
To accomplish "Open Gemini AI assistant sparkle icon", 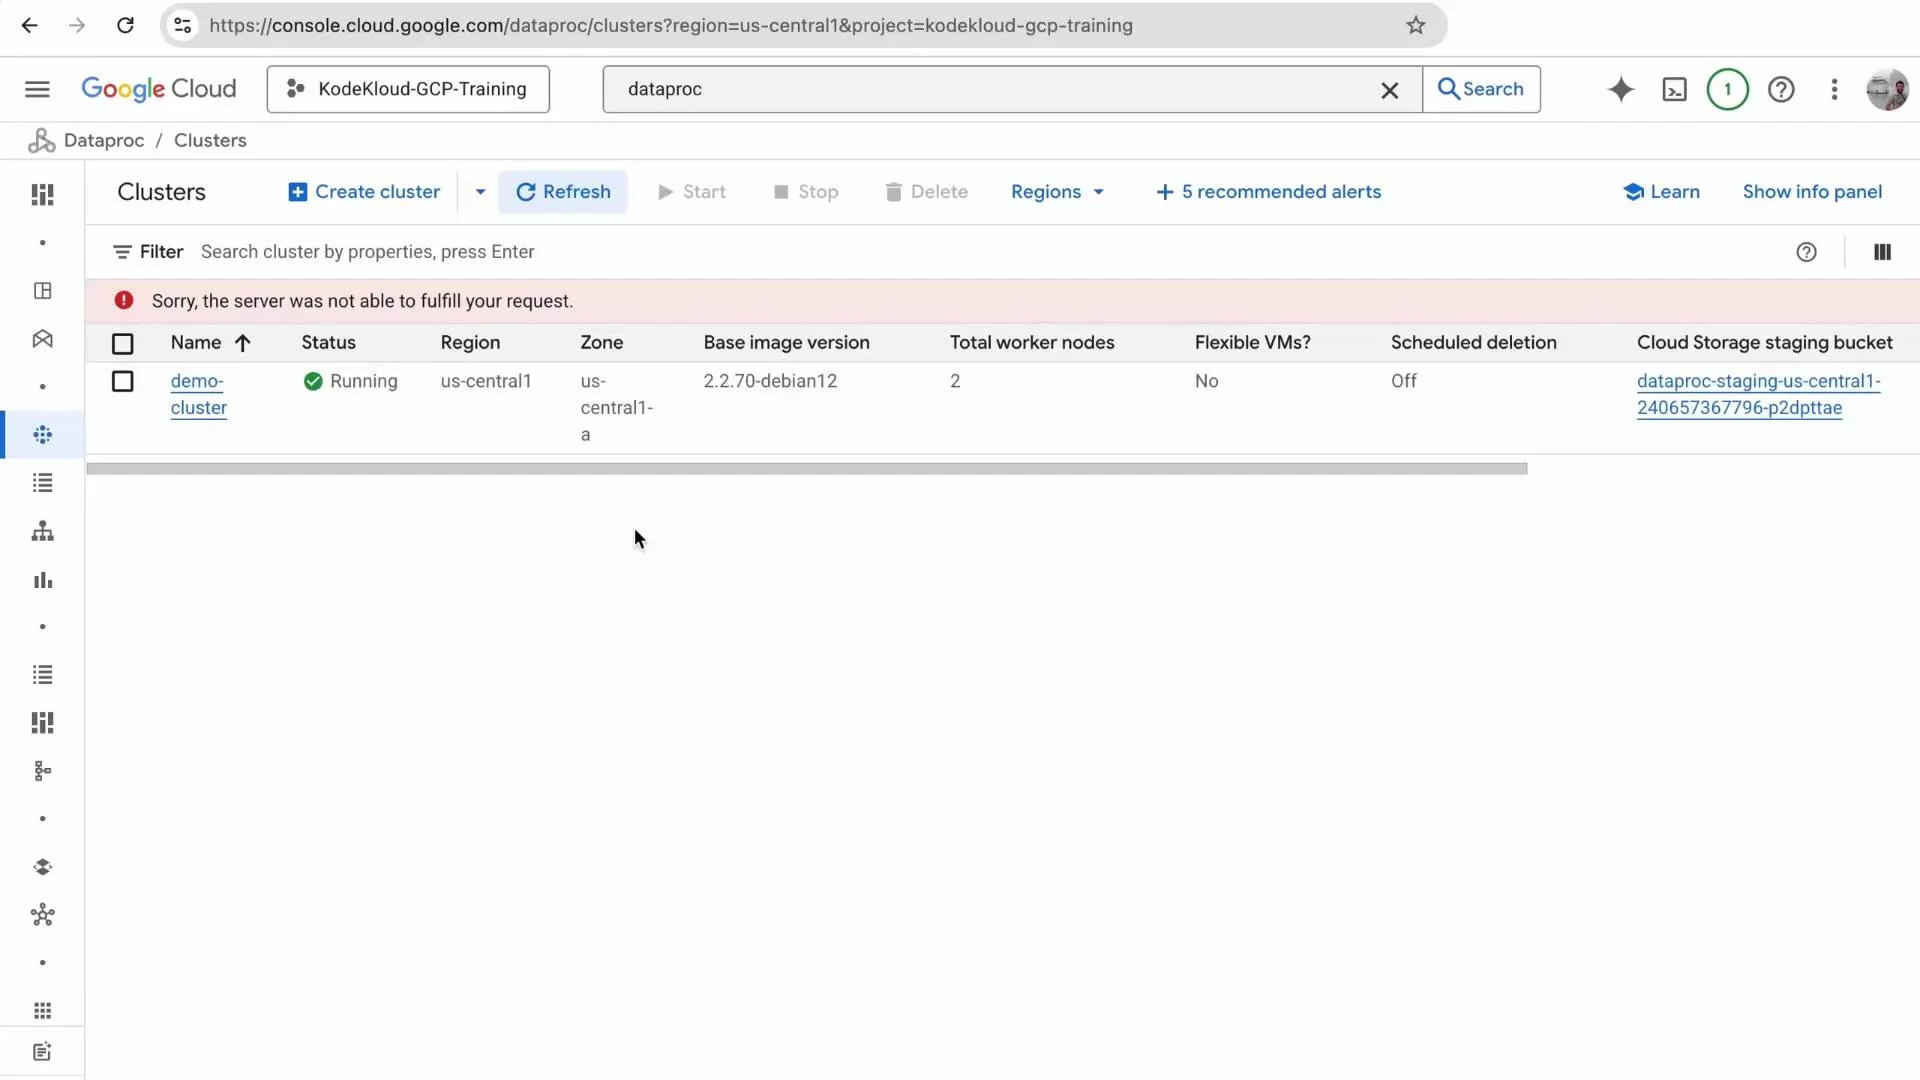I will (x=1621, y=89).
